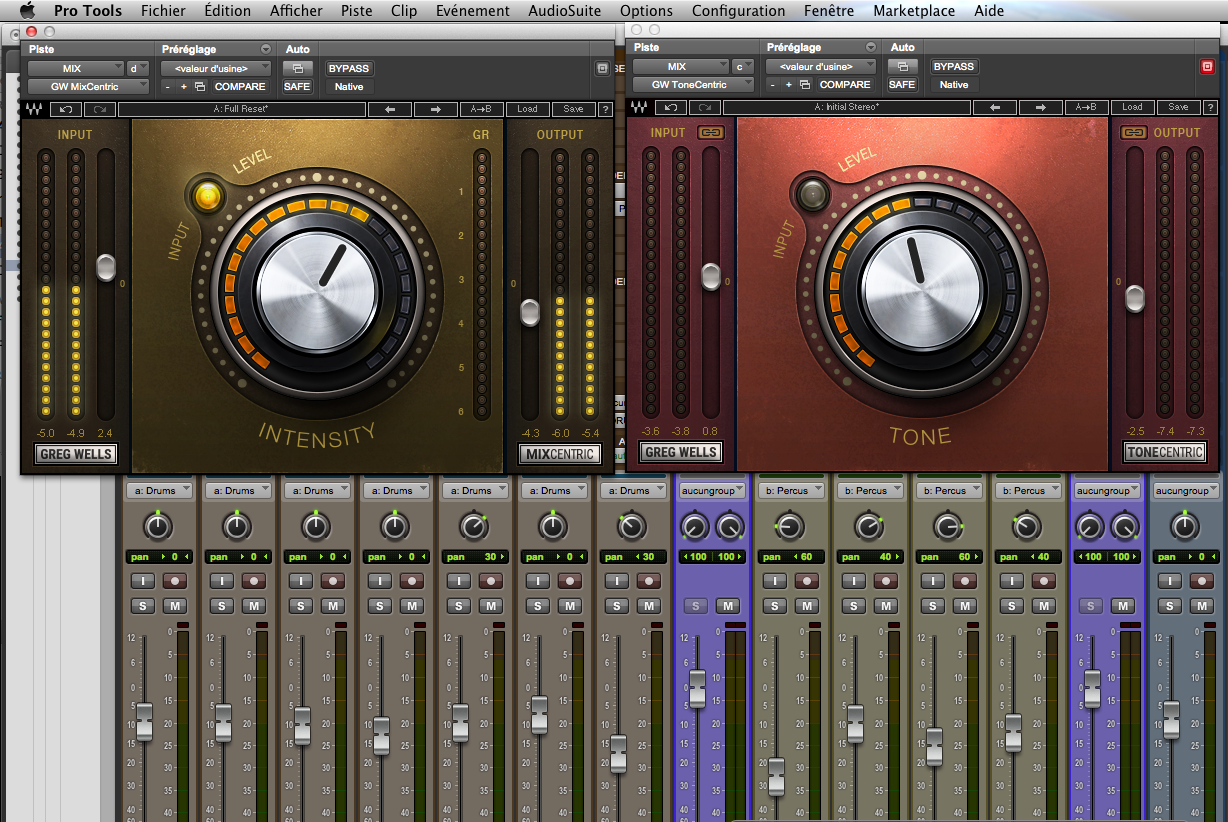Copy plugin settings in the ToneCentric window
The height and width of the screenshot is (822, 1228).
pyautogui.click(x=805, y=85)
